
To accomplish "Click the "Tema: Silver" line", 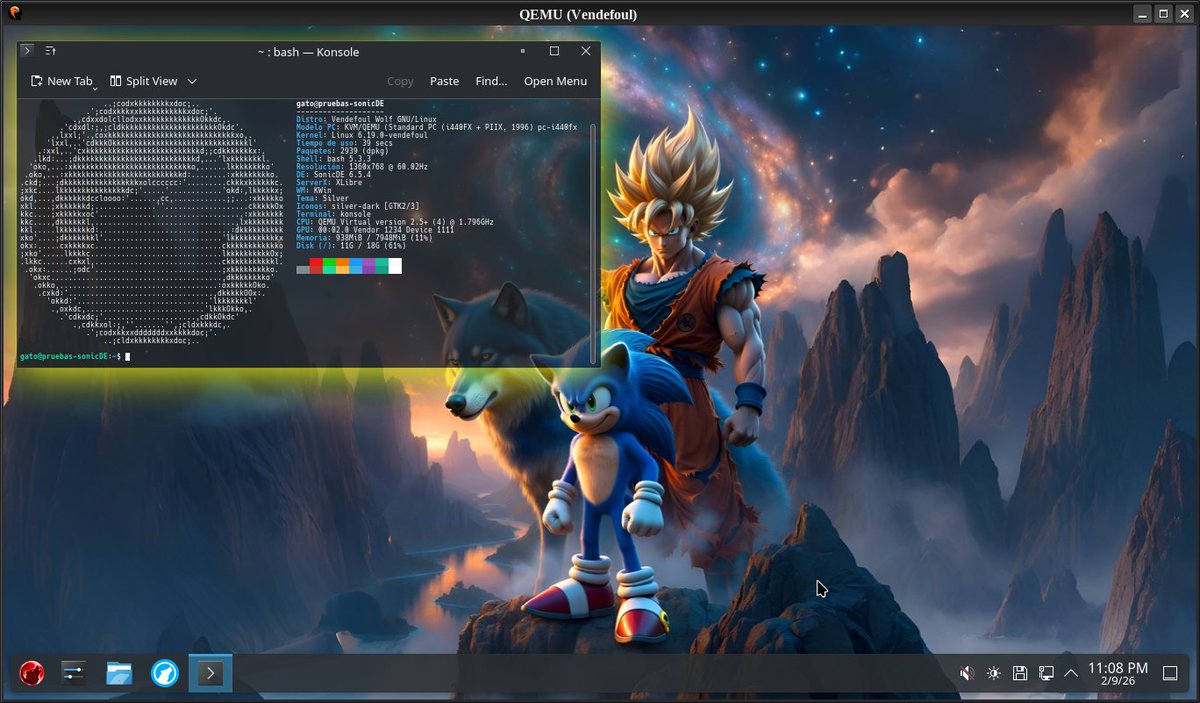I will tap(322, 199).
